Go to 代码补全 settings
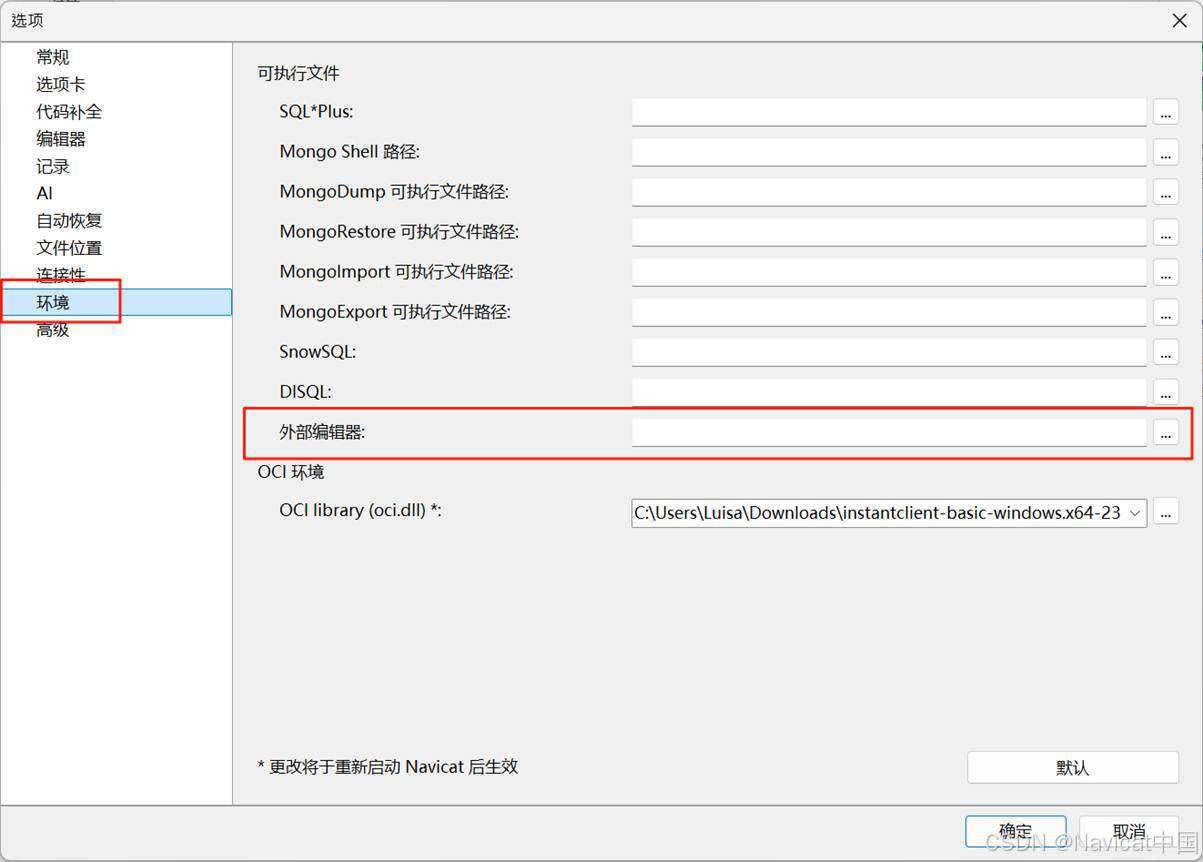 point(69,111)
